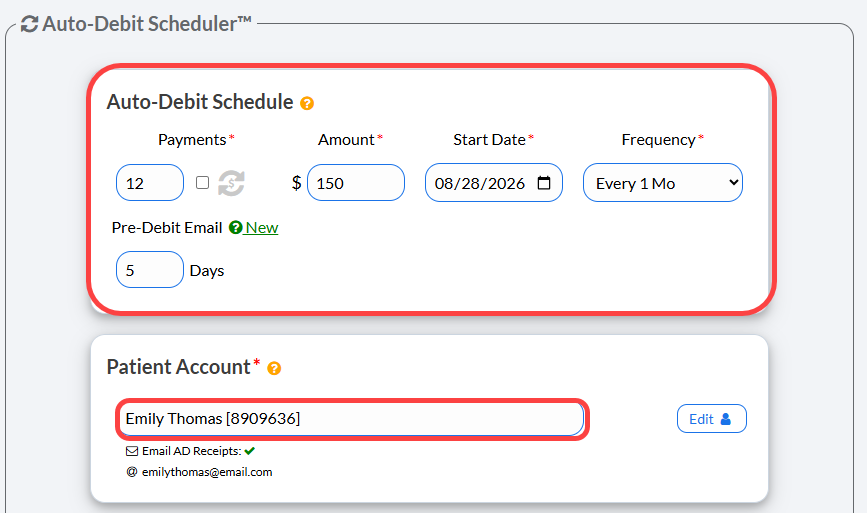Click the Auto-Debit Schedule heading

200,102
